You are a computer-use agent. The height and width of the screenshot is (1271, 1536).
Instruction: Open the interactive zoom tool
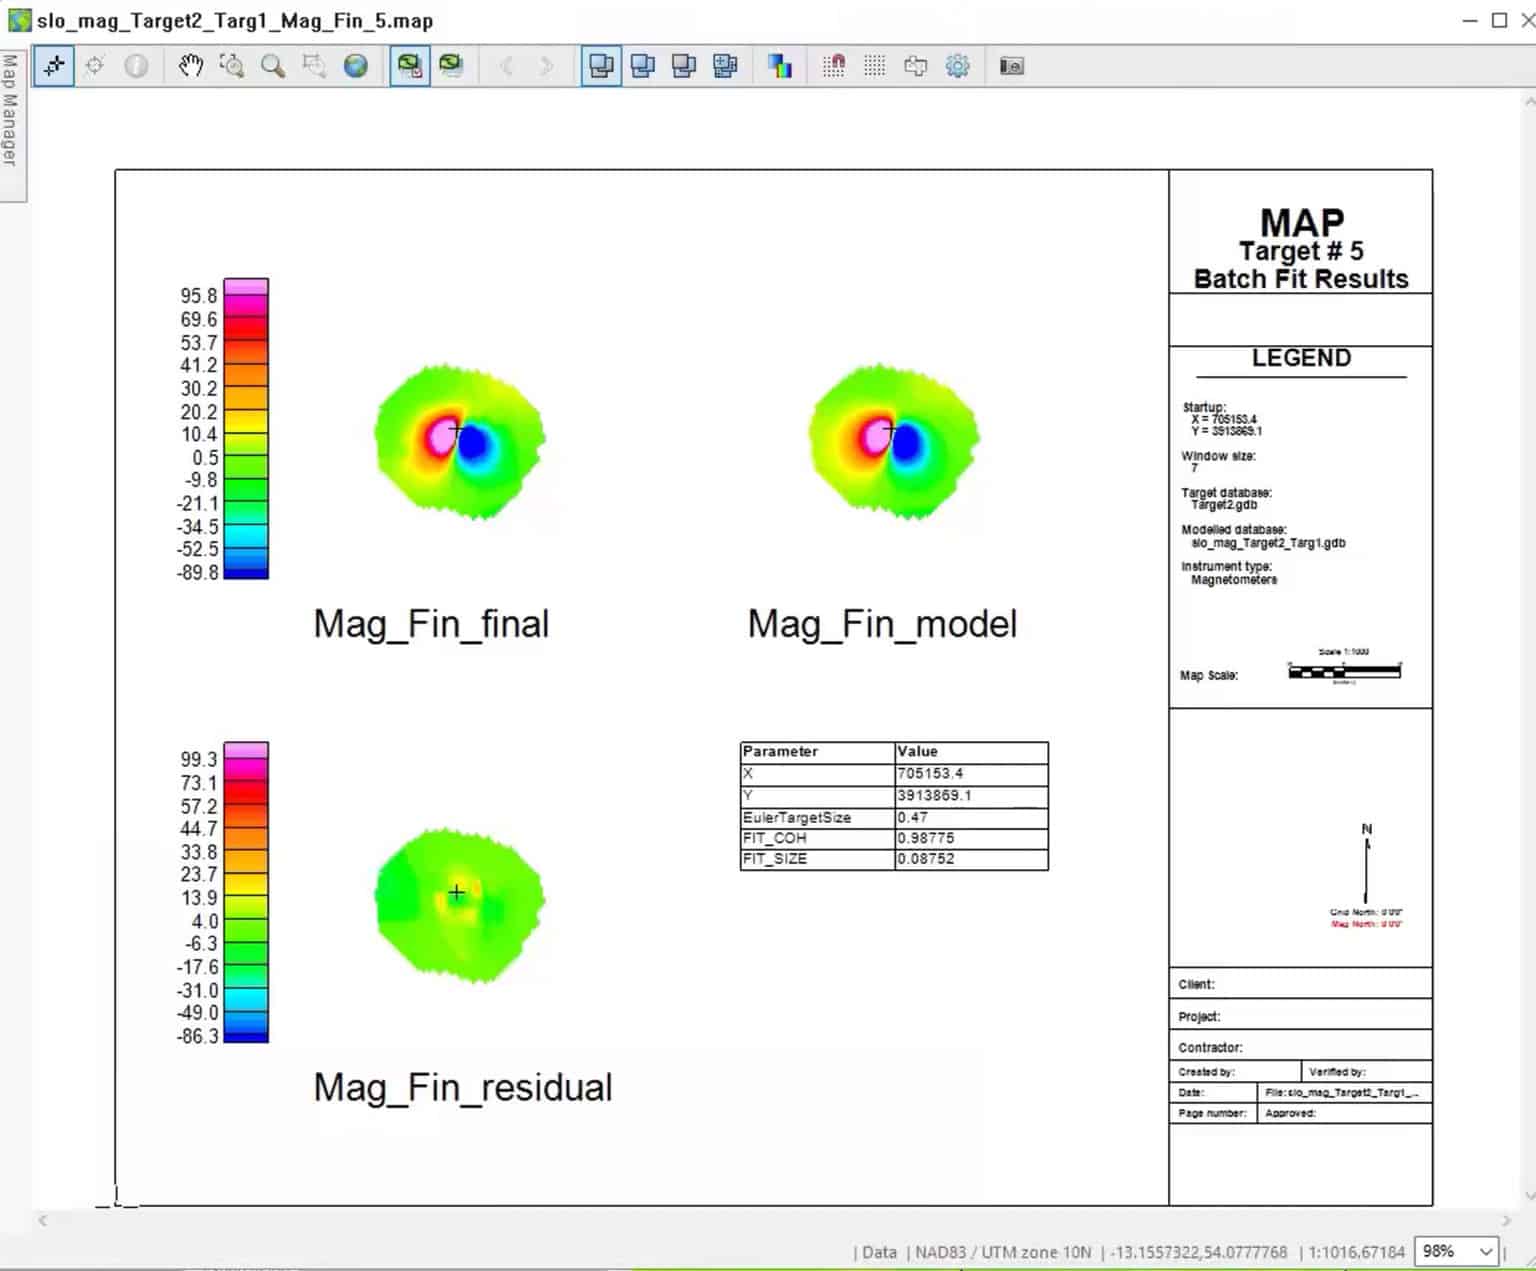click(x=231, y=65)
